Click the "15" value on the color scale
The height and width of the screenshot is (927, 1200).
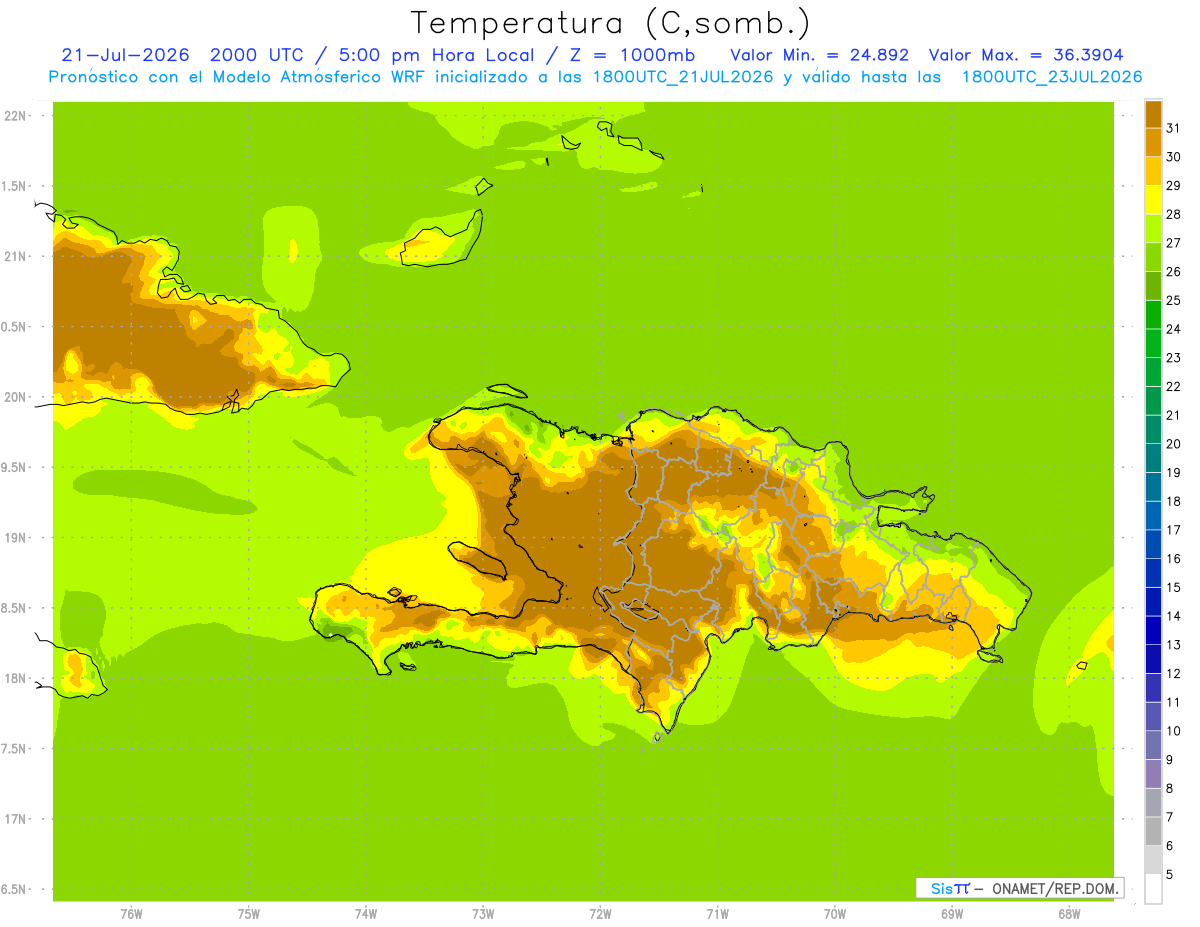tap(1173, 587)
